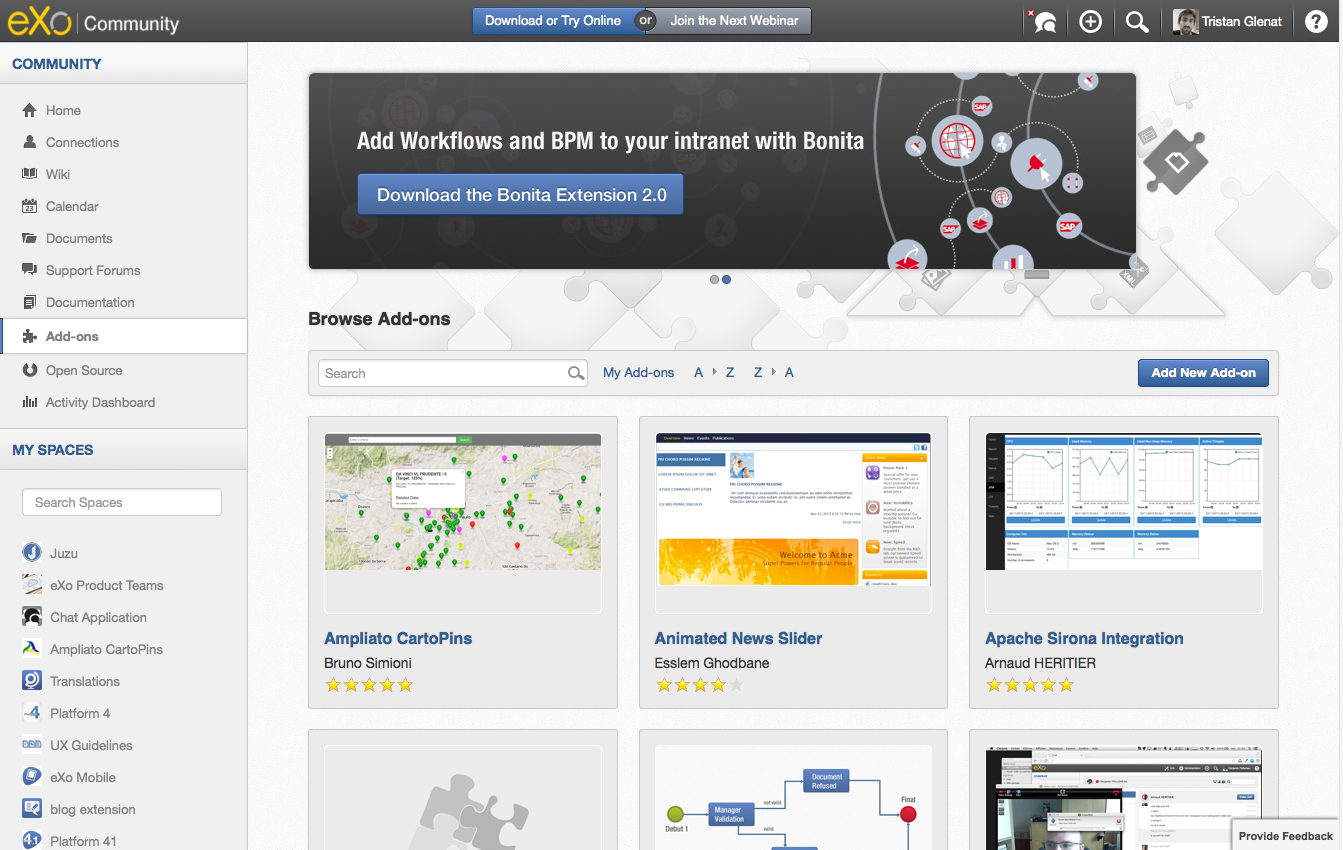Open the Apache Sirona Integration title link
This screenshot has height=850, width=1343.
pos(1084,638)
